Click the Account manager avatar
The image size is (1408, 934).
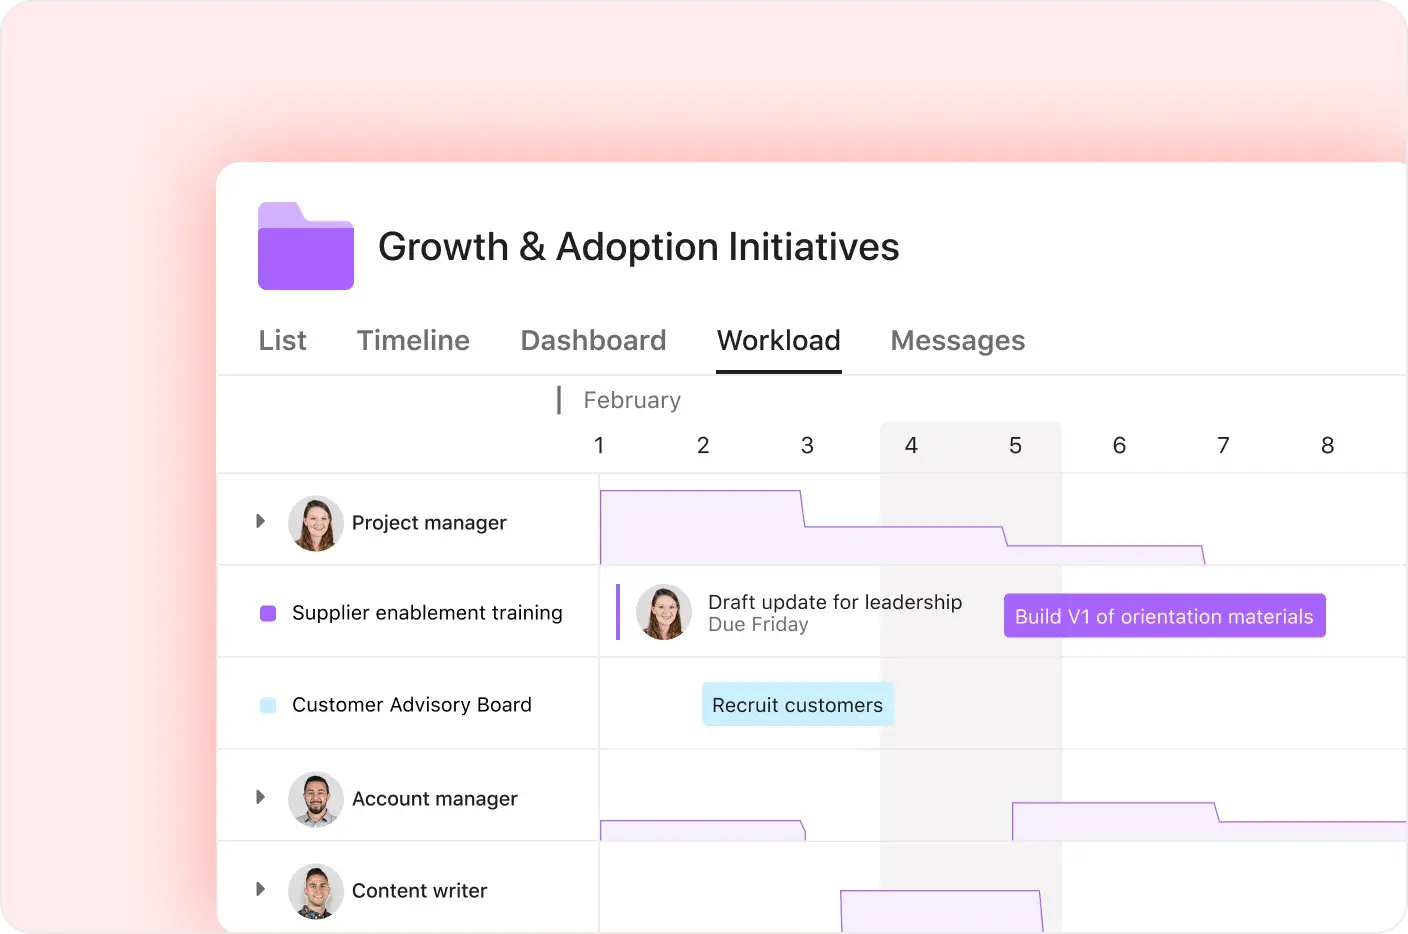click(316, 799)
